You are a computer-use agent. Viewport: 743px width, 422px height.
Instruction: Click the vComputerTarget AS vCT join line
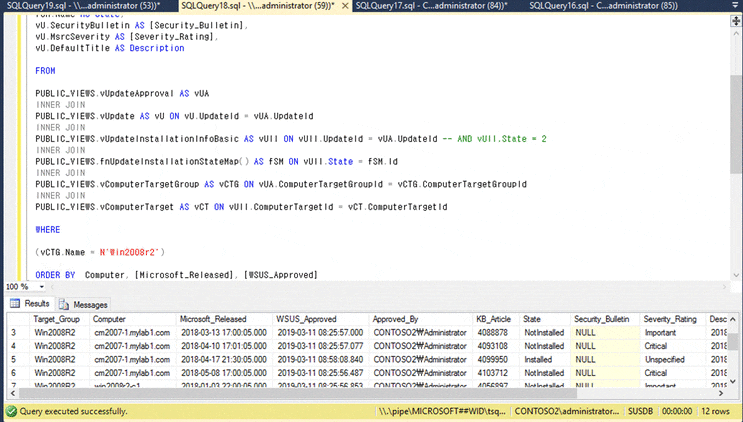tap(241, 207)
